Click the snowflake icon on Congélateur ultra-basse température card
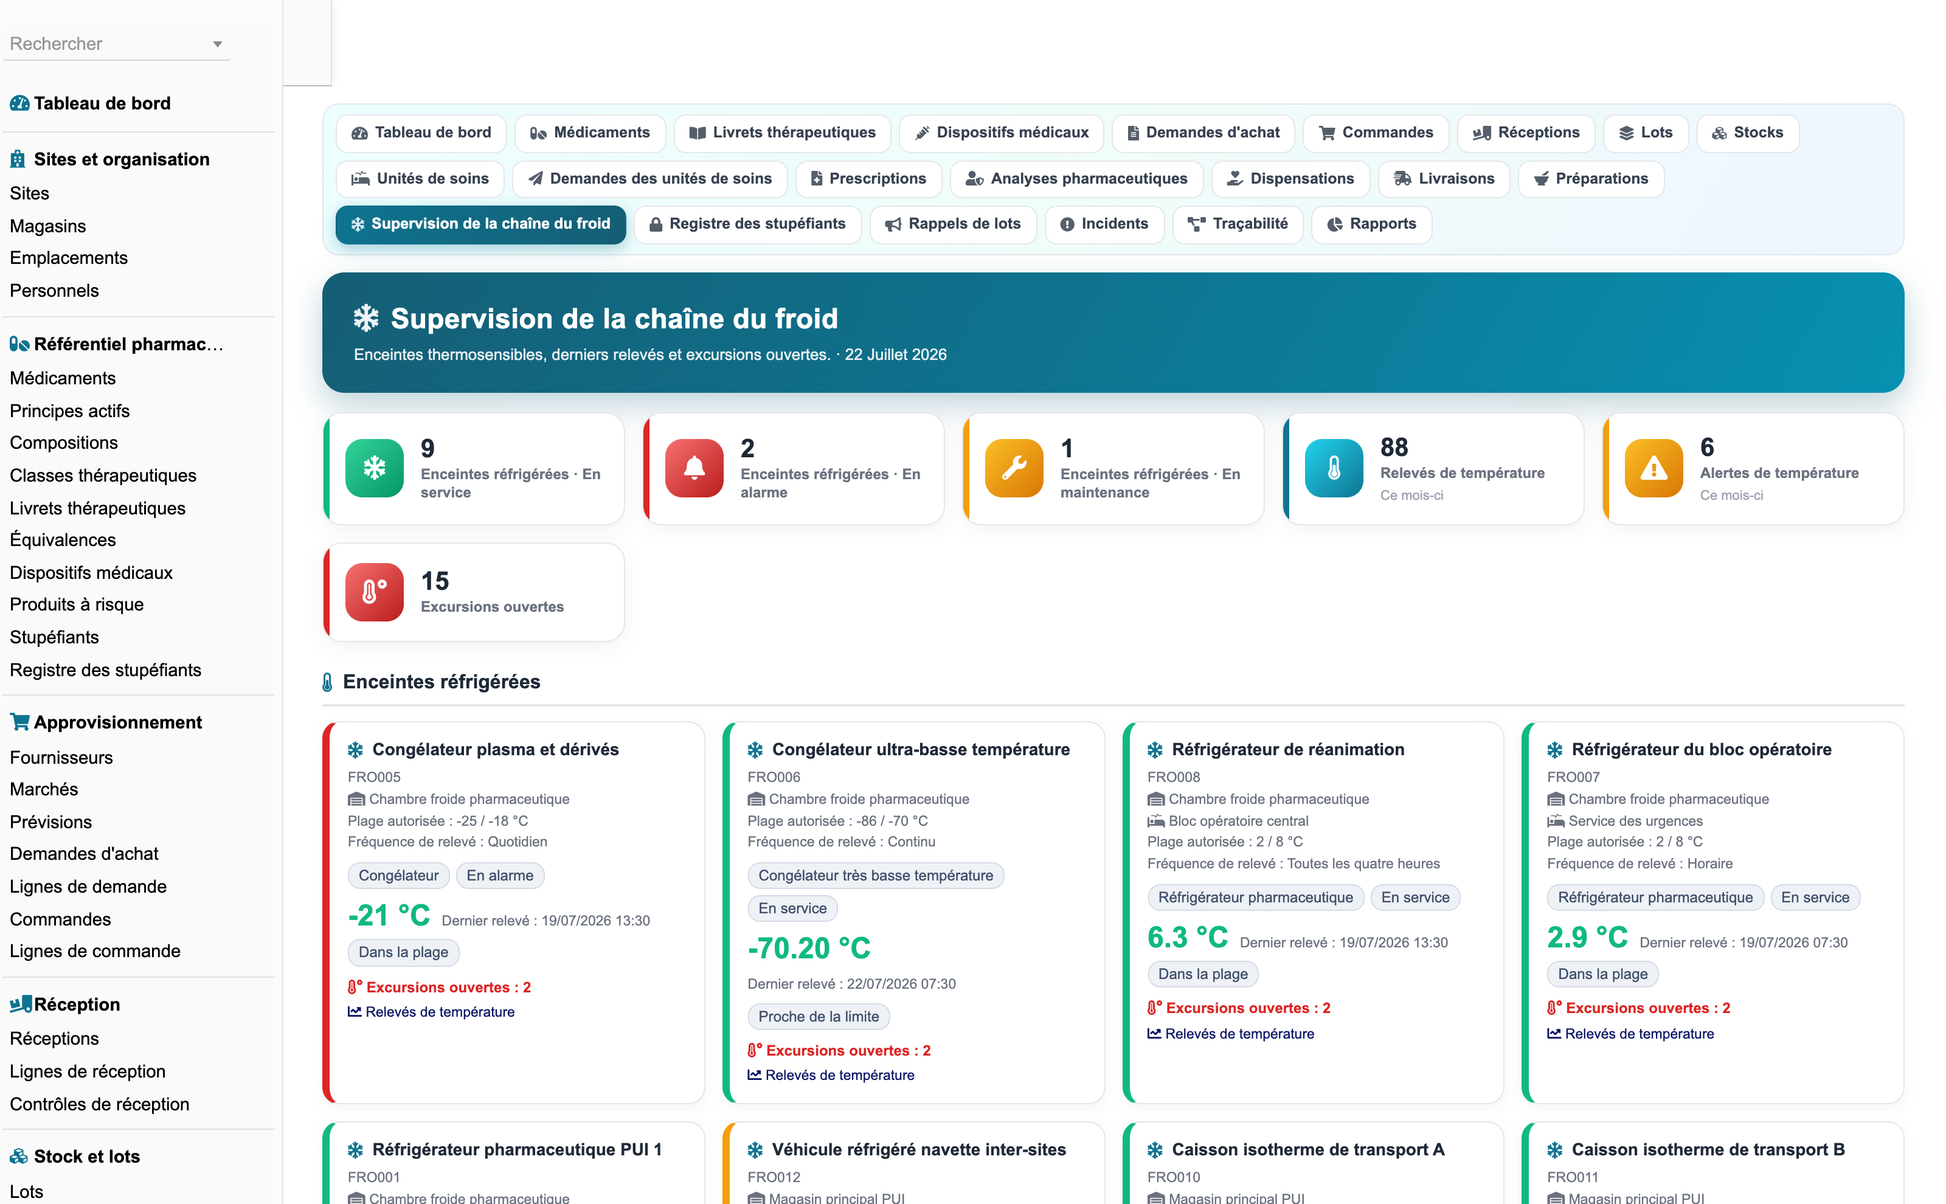The image size is (1946, 1204). (x=755, y=750)
